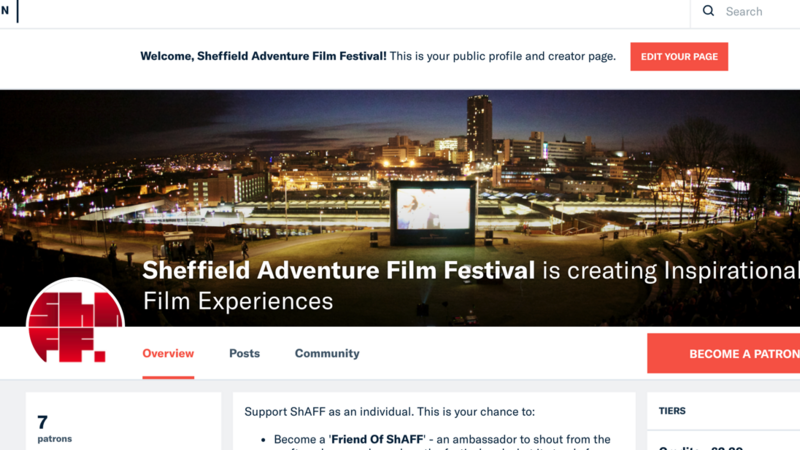Open the Community tab
This screenshot has width=800, height=450.
coord(327,353)
